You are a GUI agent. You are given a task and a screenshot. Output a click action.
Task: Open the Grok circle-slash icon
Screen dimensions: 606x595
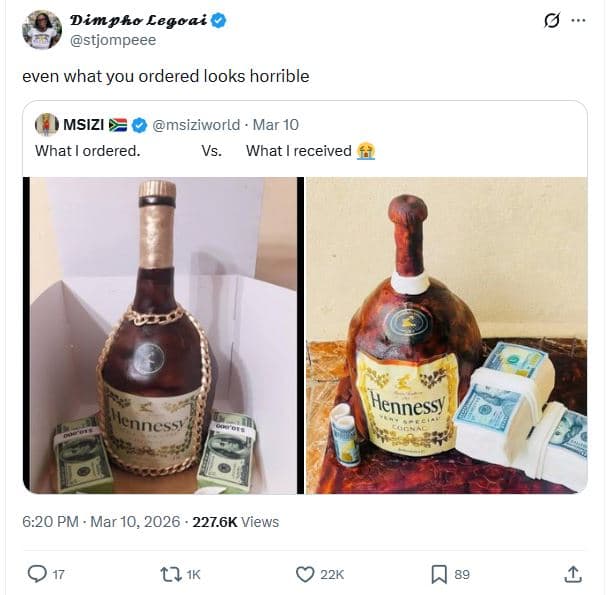tap(549, 21)
